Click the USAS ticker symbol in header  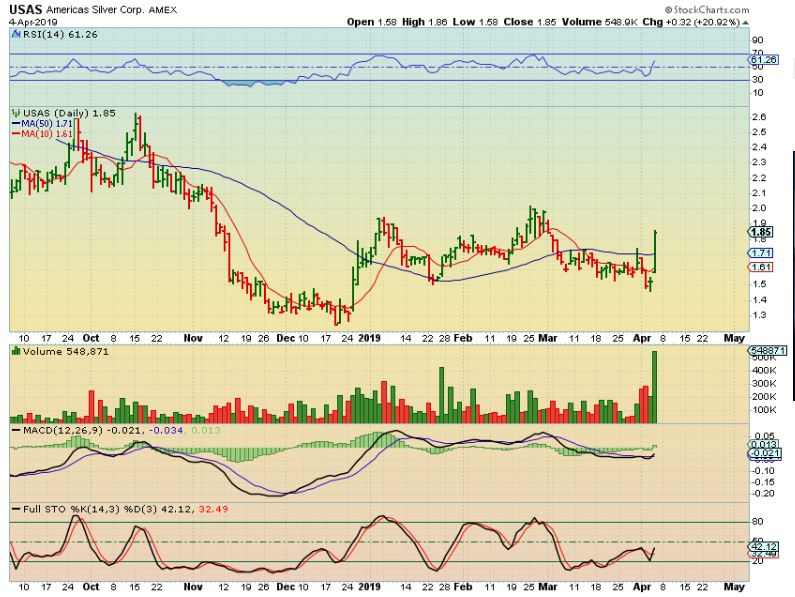(24, 8)
